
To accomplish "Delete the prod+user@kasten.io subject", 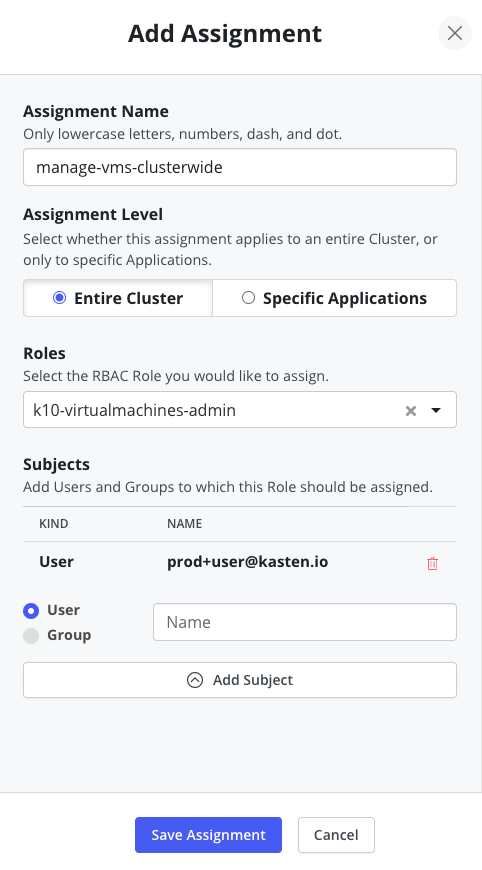I will click(433, 563).
